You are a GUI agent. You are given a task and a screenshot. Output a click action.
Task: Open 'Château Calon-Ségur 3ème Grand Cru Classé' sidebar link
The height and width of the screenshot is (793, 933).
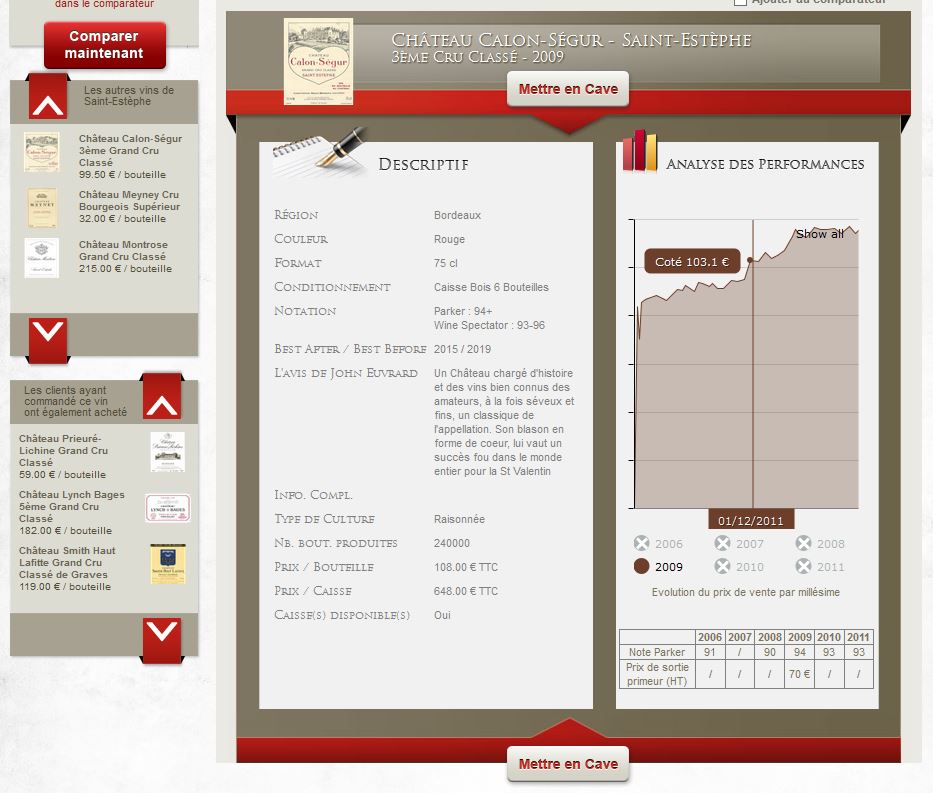click(130, 151)
